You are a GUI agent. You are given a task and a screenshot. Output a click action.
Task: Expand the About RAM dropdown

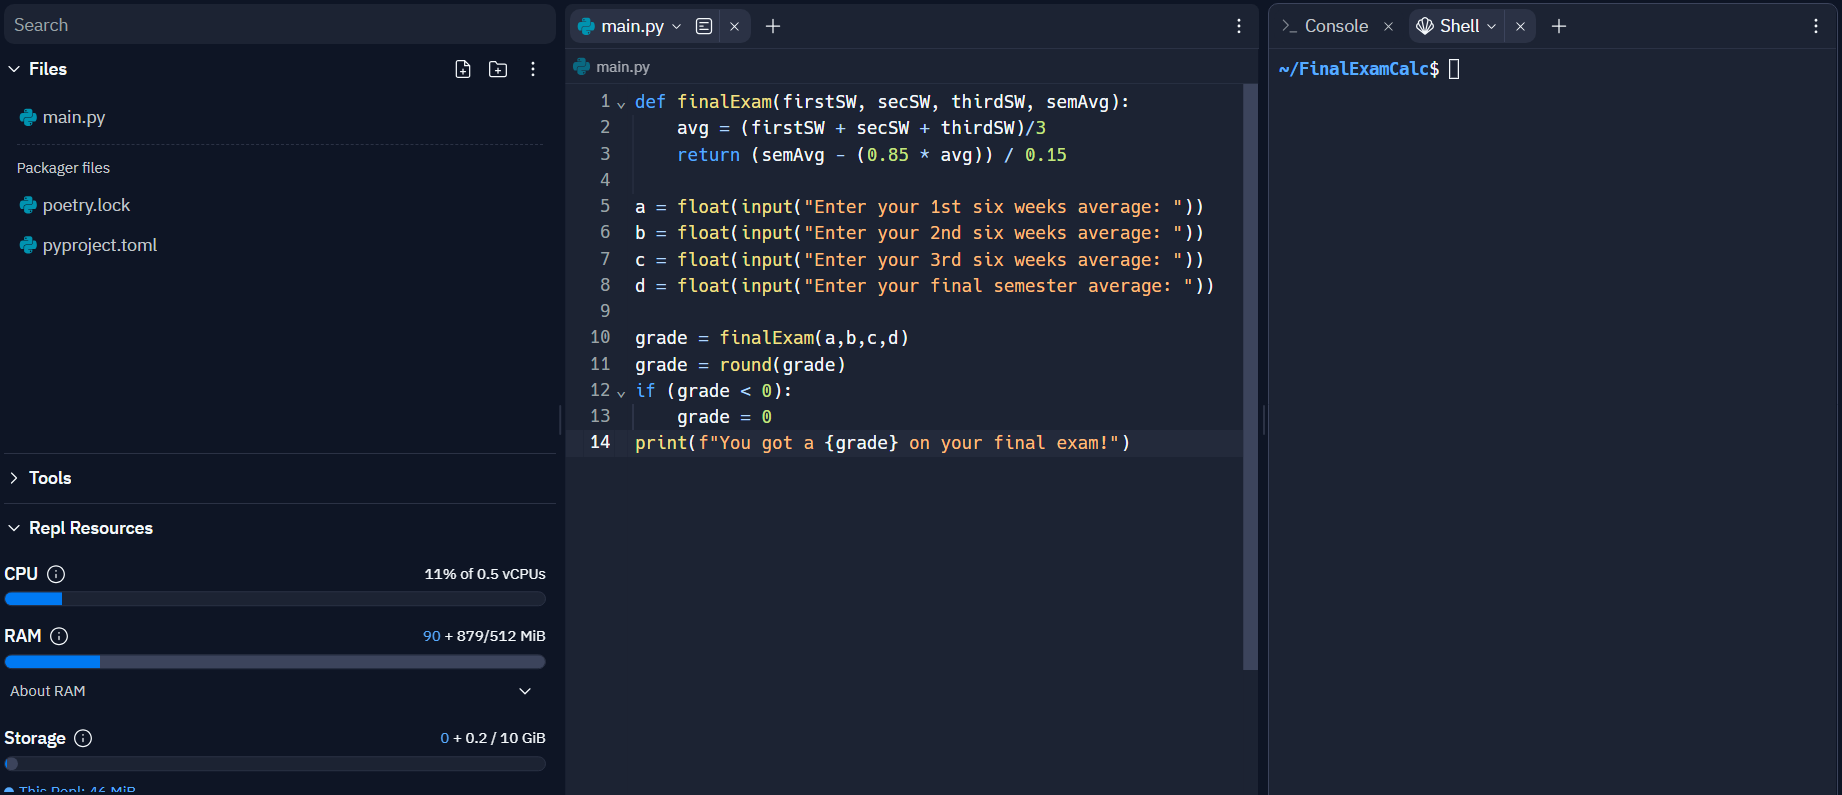525,691
